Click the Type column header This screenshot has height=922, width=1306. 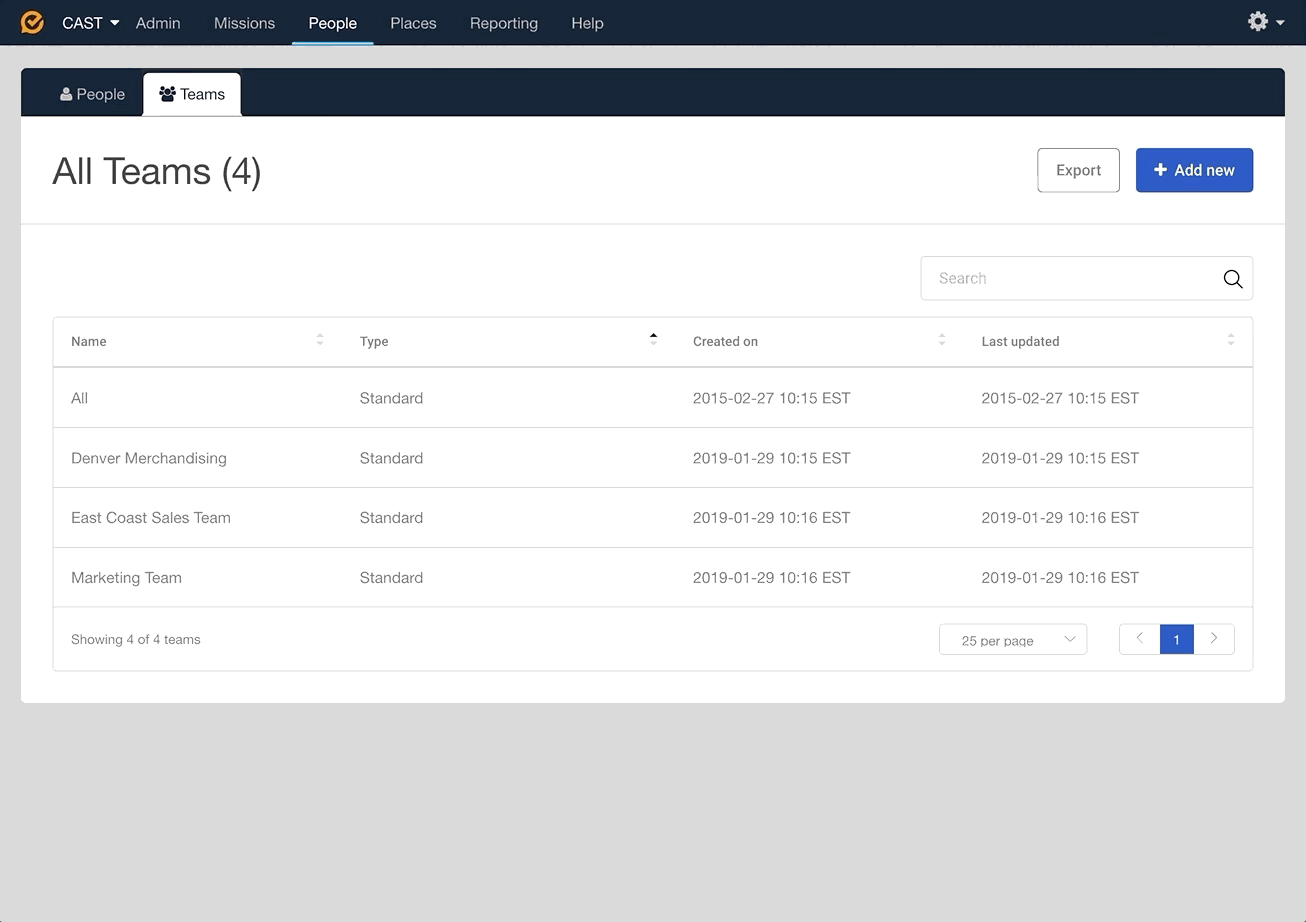(x=374, y=341)
